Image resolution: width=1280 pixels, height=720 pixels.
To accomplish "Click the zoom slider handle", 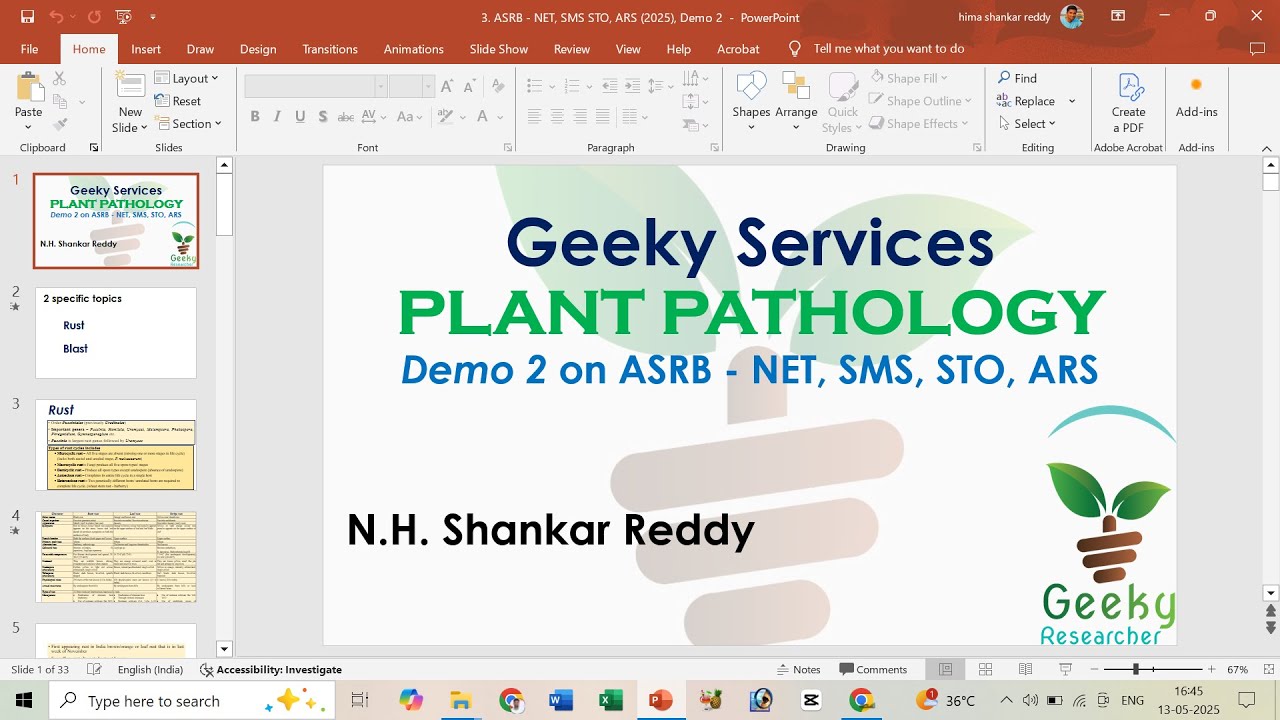I will click(x=1135, y=670).
